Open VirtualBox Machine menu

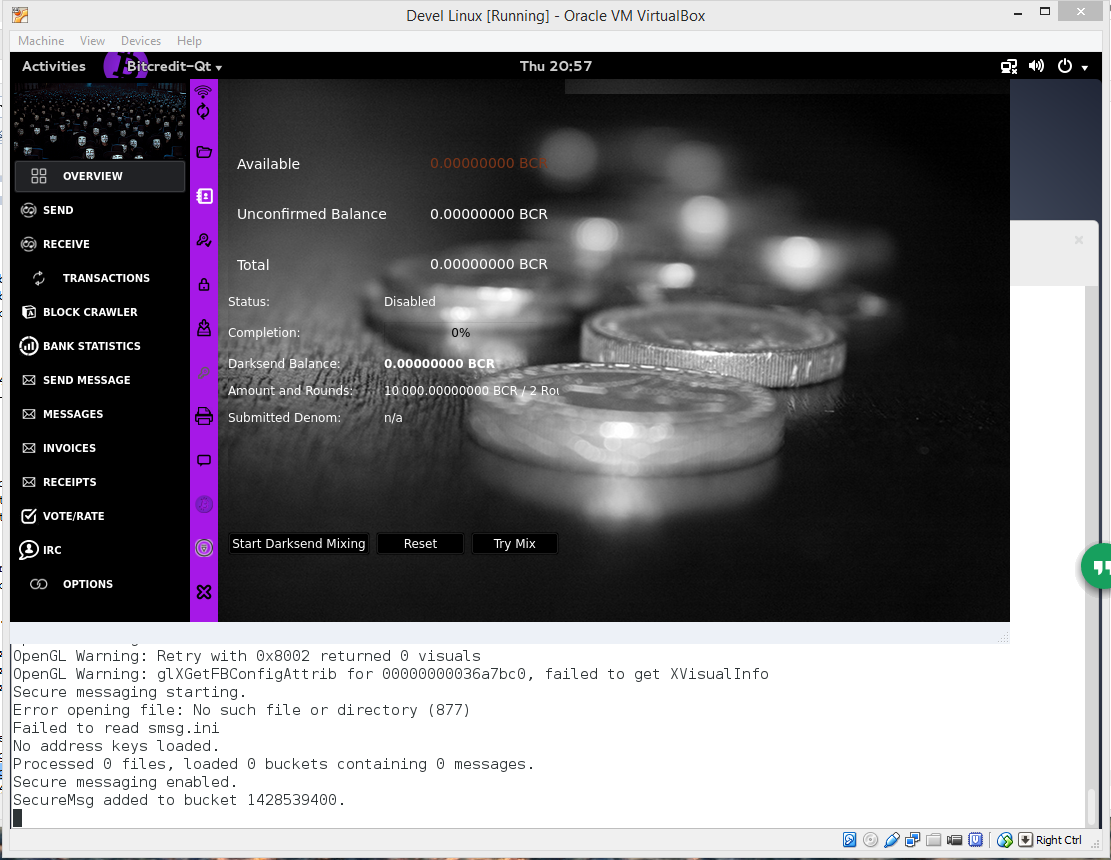tap(41, 41)
